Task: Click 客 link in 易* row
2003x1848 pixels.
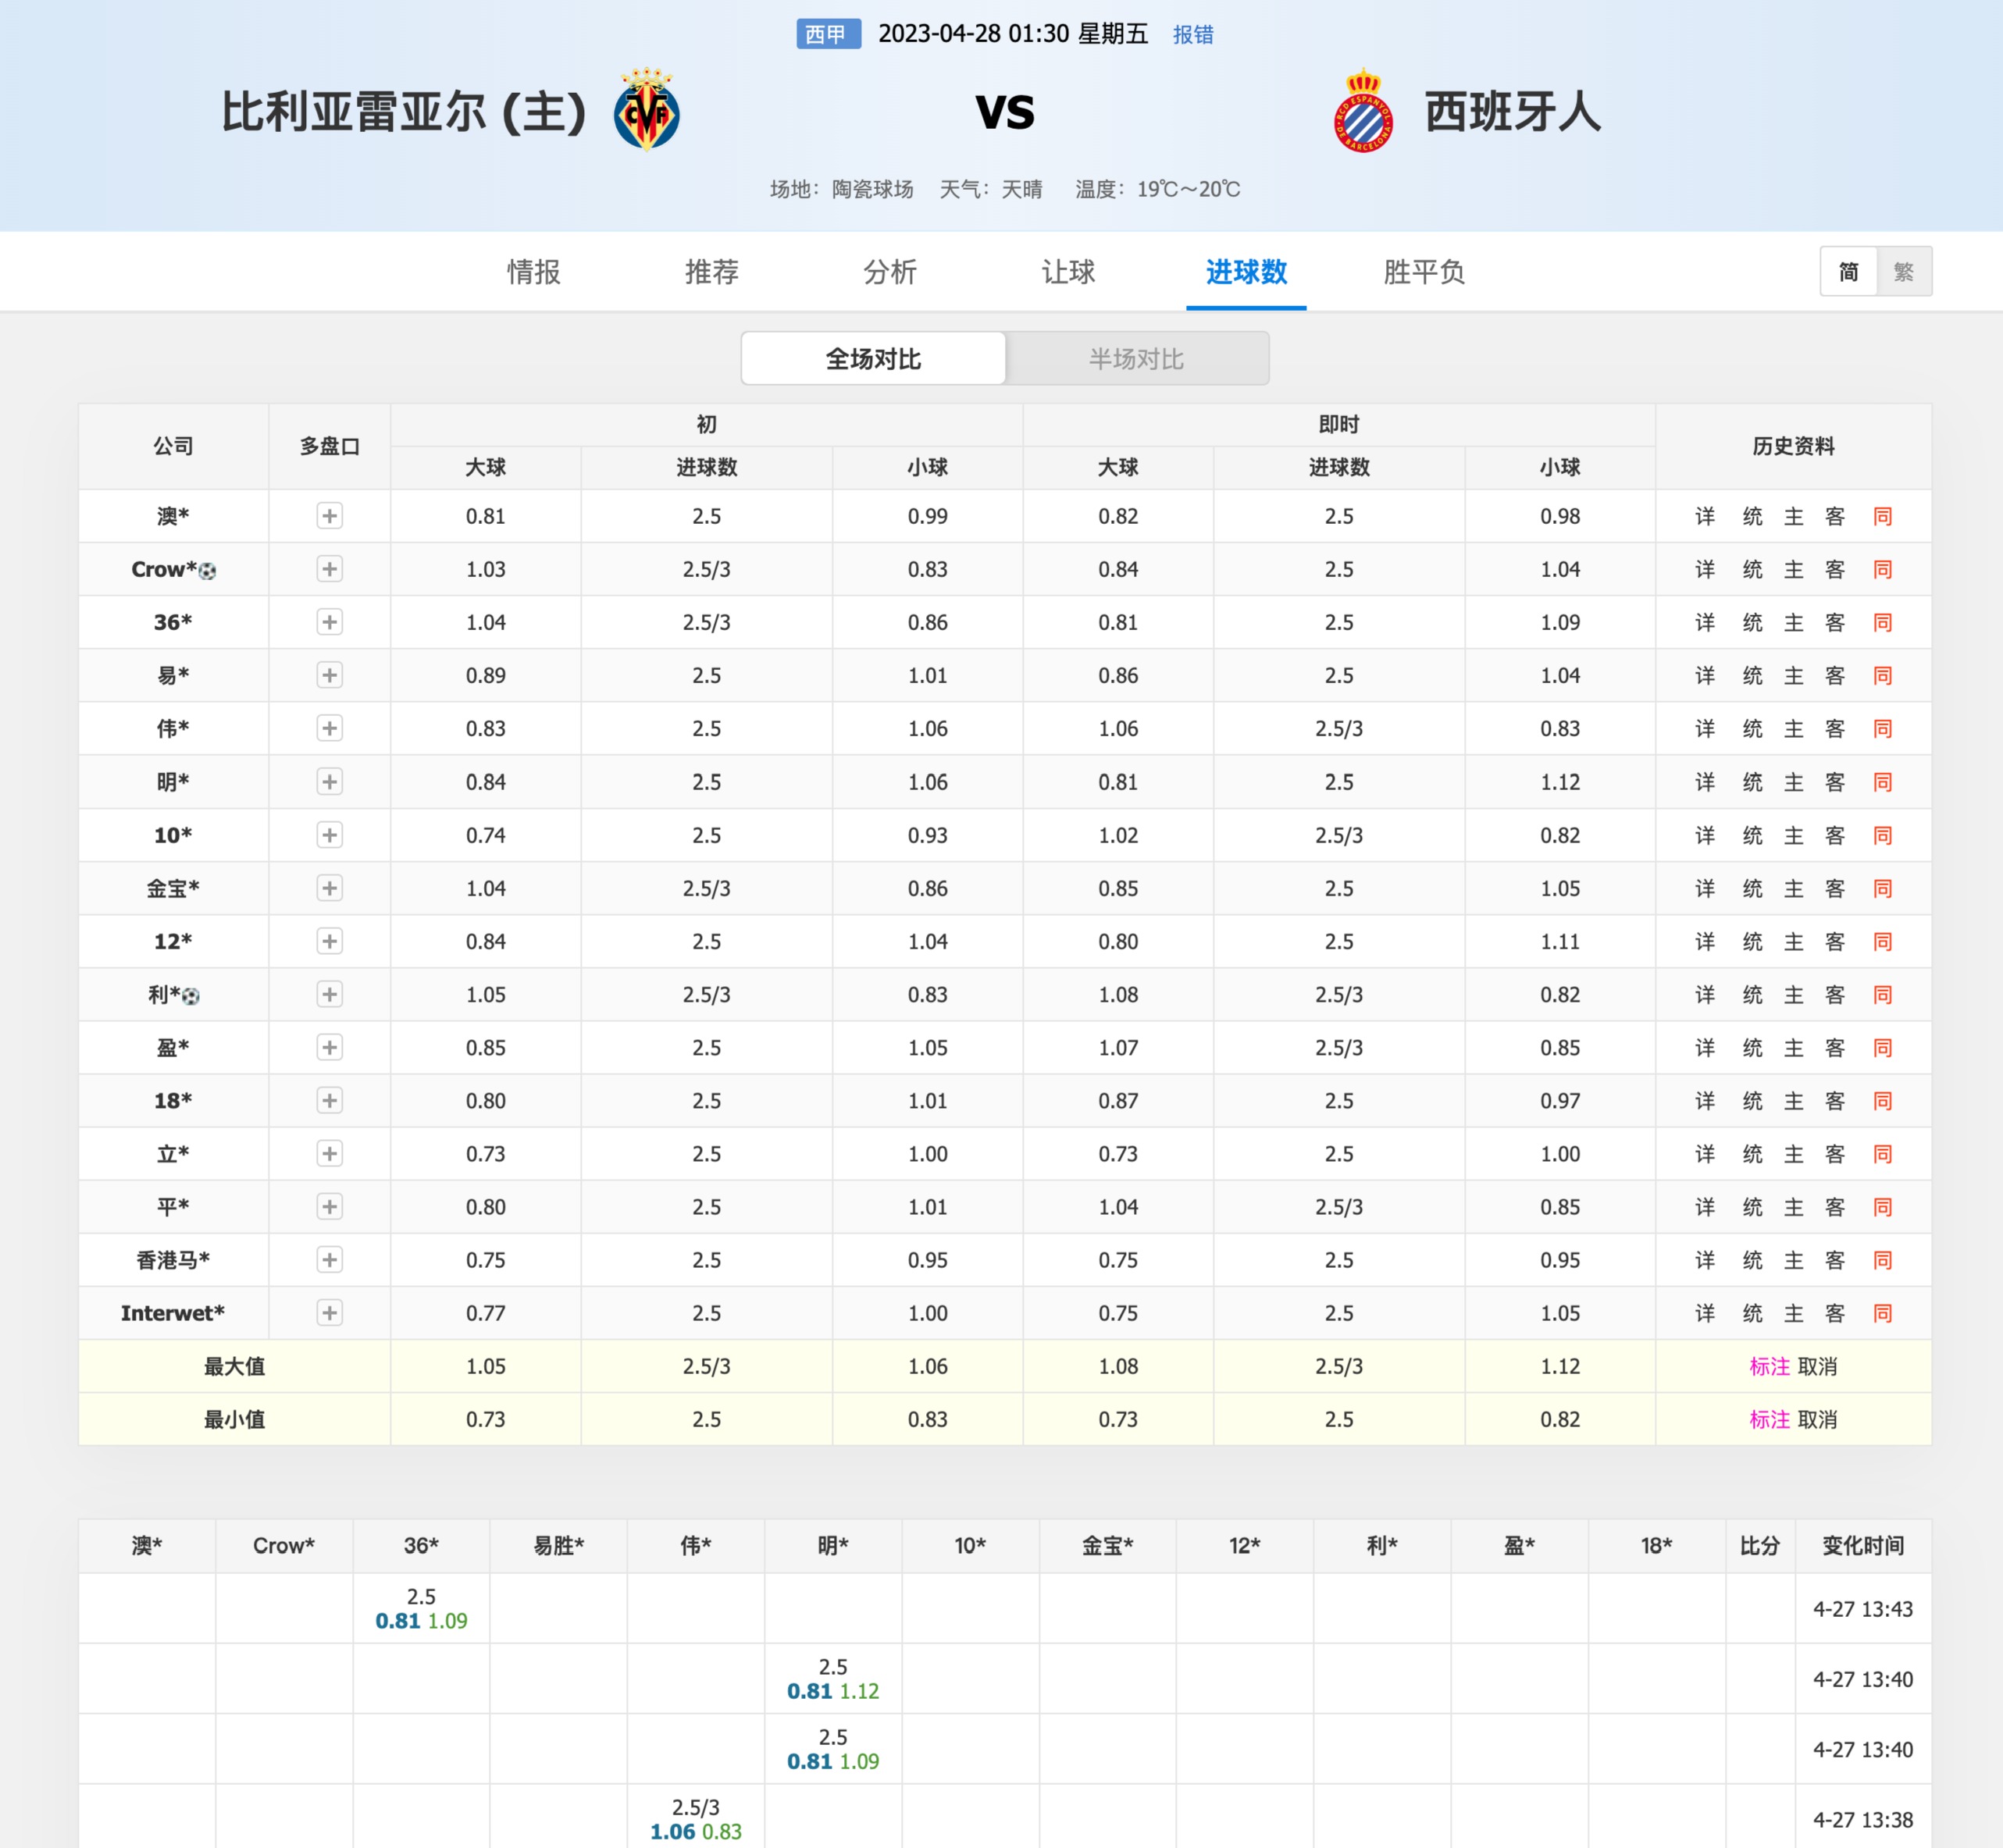Action: pos(1835,675)
